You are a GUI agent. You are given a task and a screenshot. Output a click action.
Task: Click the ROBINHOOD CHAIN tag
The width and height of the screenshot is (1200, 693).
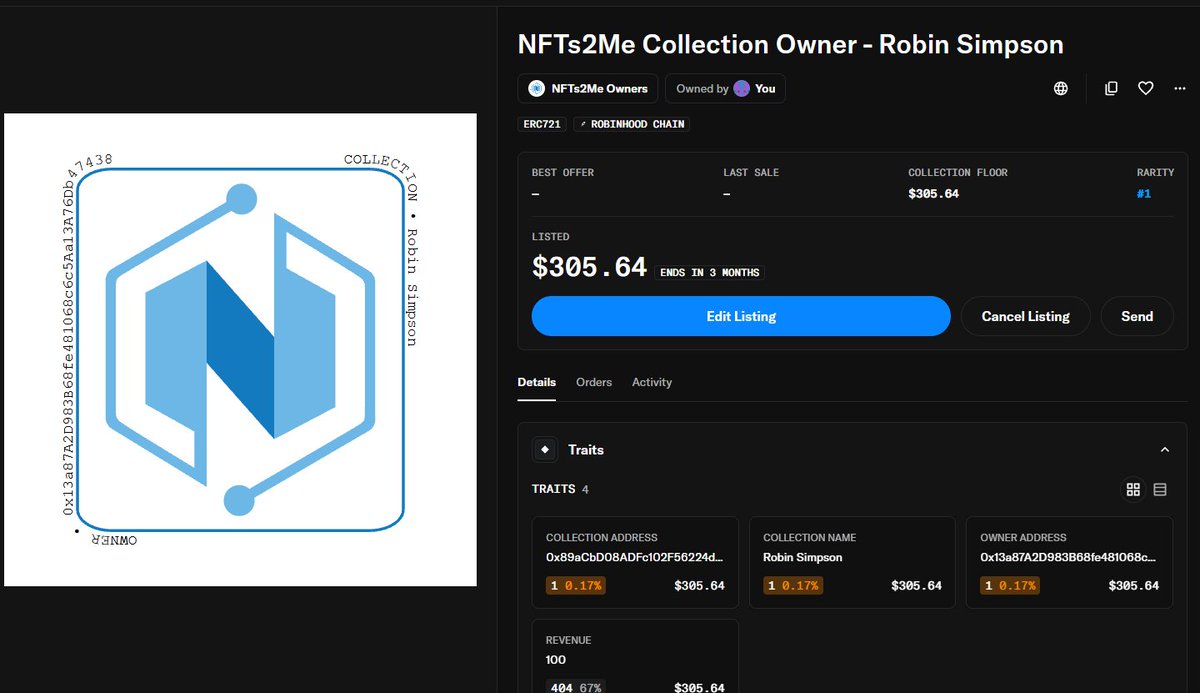pyautogui.click(x=632, y=124)
